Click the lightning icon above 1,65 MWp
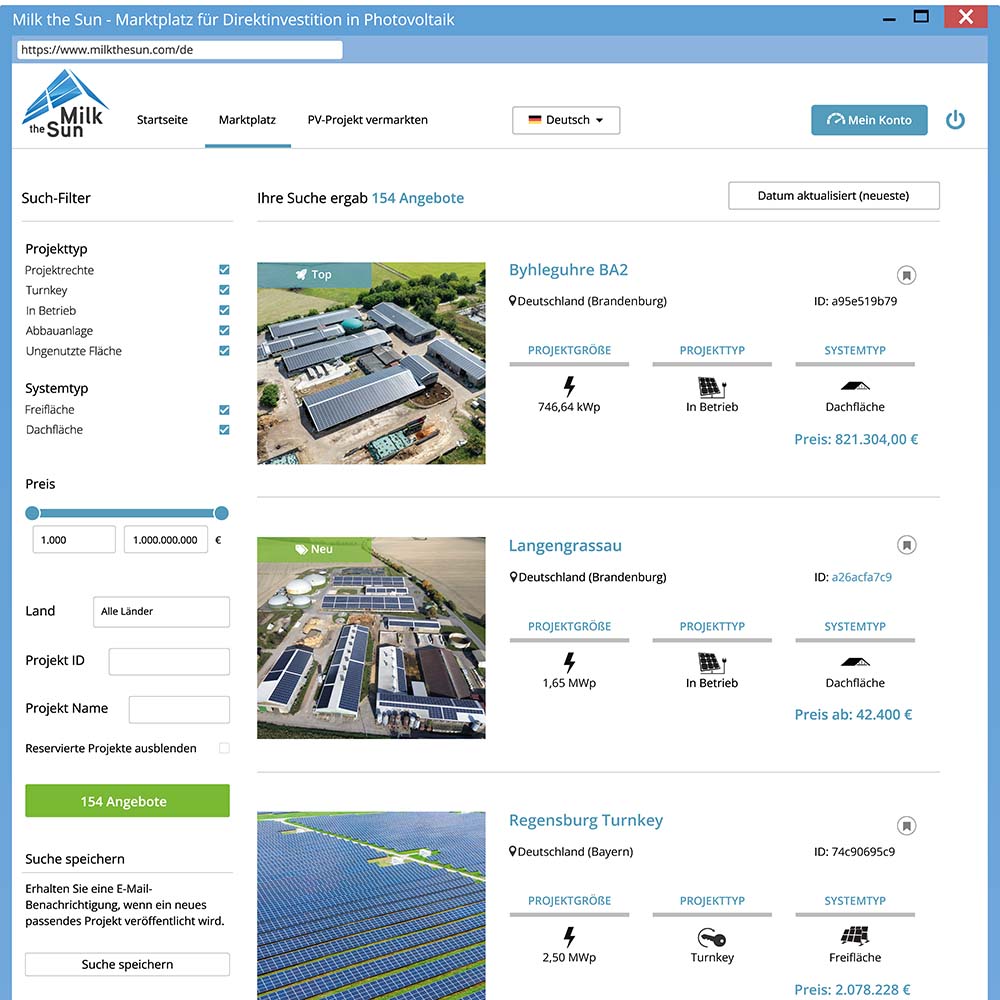The image size is (1000, 1000). [569, 662]
